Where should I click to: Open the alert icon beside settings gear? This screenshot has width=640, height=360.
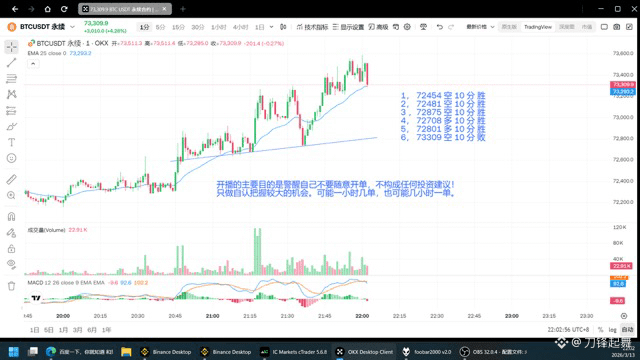423,27
